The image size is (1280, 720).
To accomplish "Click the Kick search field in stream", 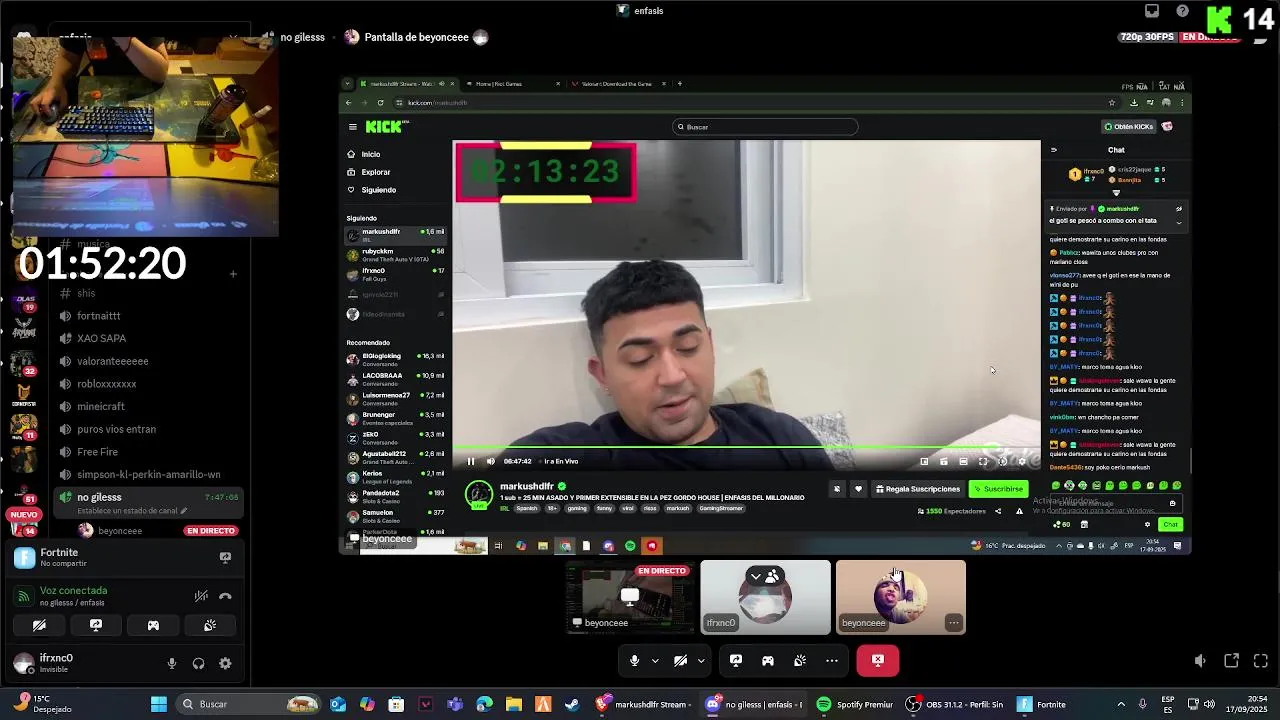I will click(x=765, y=127).
